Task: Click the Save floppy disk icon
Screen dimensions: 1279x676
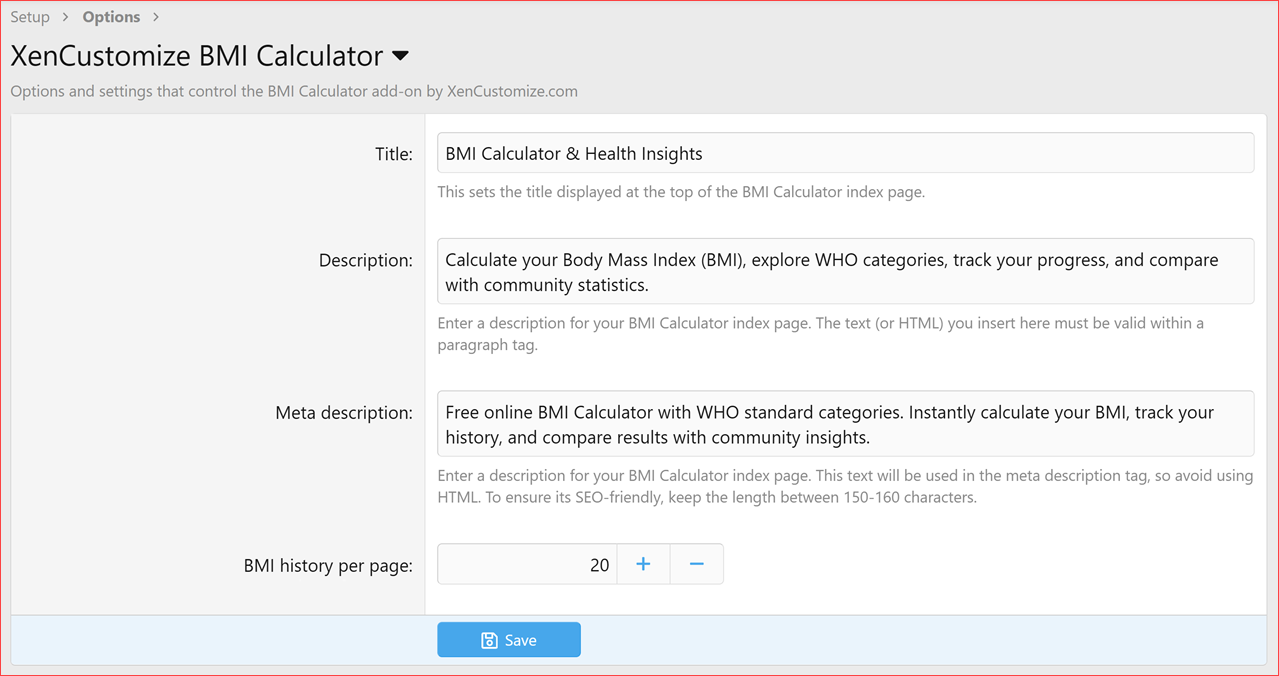Action: pos(489,639)
